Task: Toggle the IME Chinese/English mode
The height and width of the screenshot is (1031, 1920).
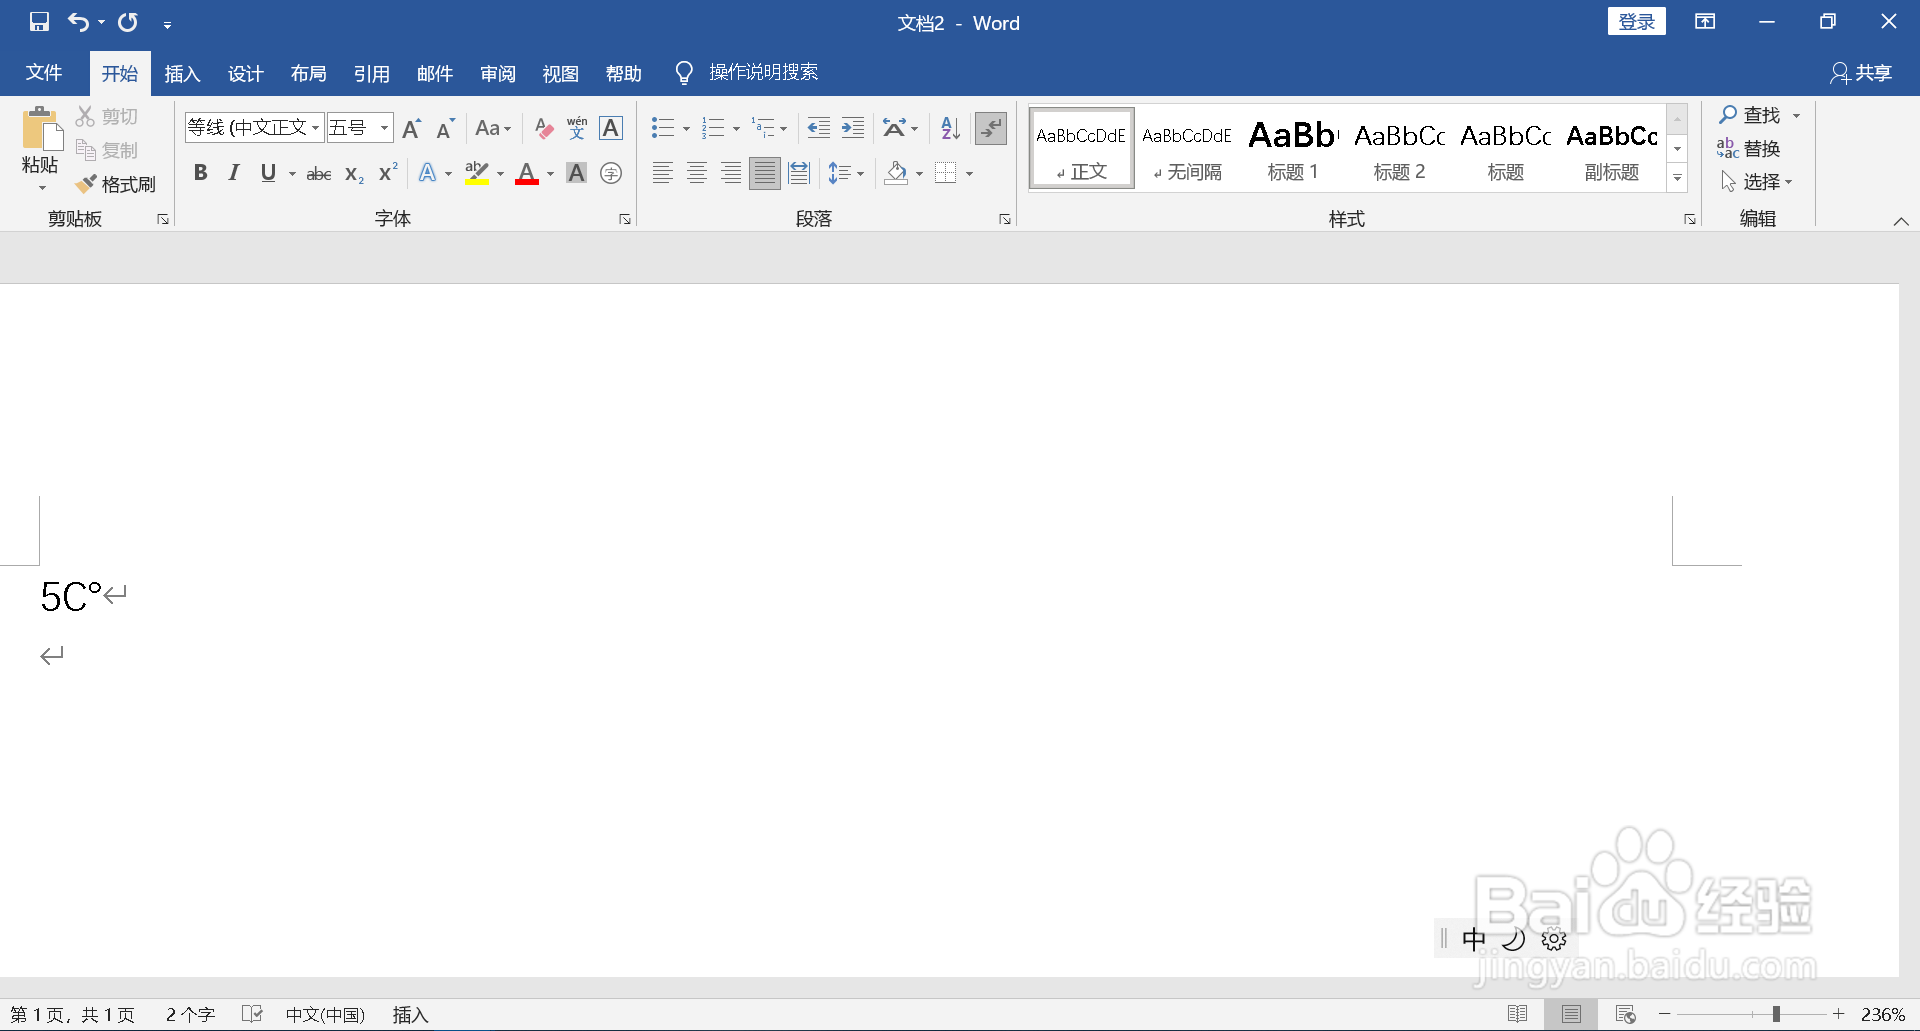Action: point(1474,939)
